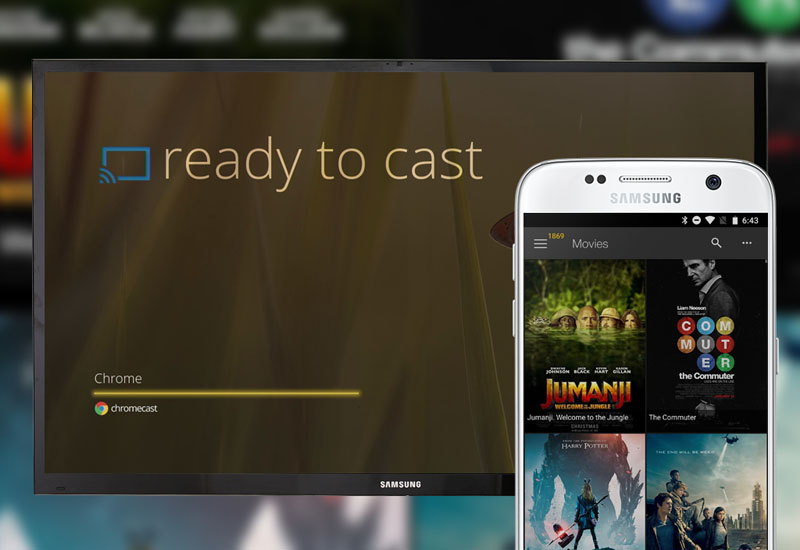The width and height of the screenshot is (800, 550).
Task: Tap the phone's front camera lens
Action: point(713,182)
